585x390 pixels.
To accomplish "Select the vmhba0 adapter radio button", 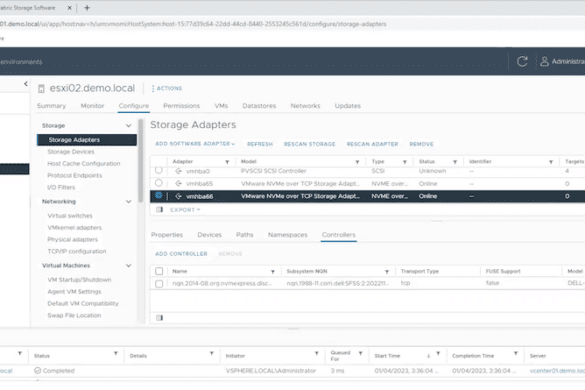I will [x=159, y=171].
